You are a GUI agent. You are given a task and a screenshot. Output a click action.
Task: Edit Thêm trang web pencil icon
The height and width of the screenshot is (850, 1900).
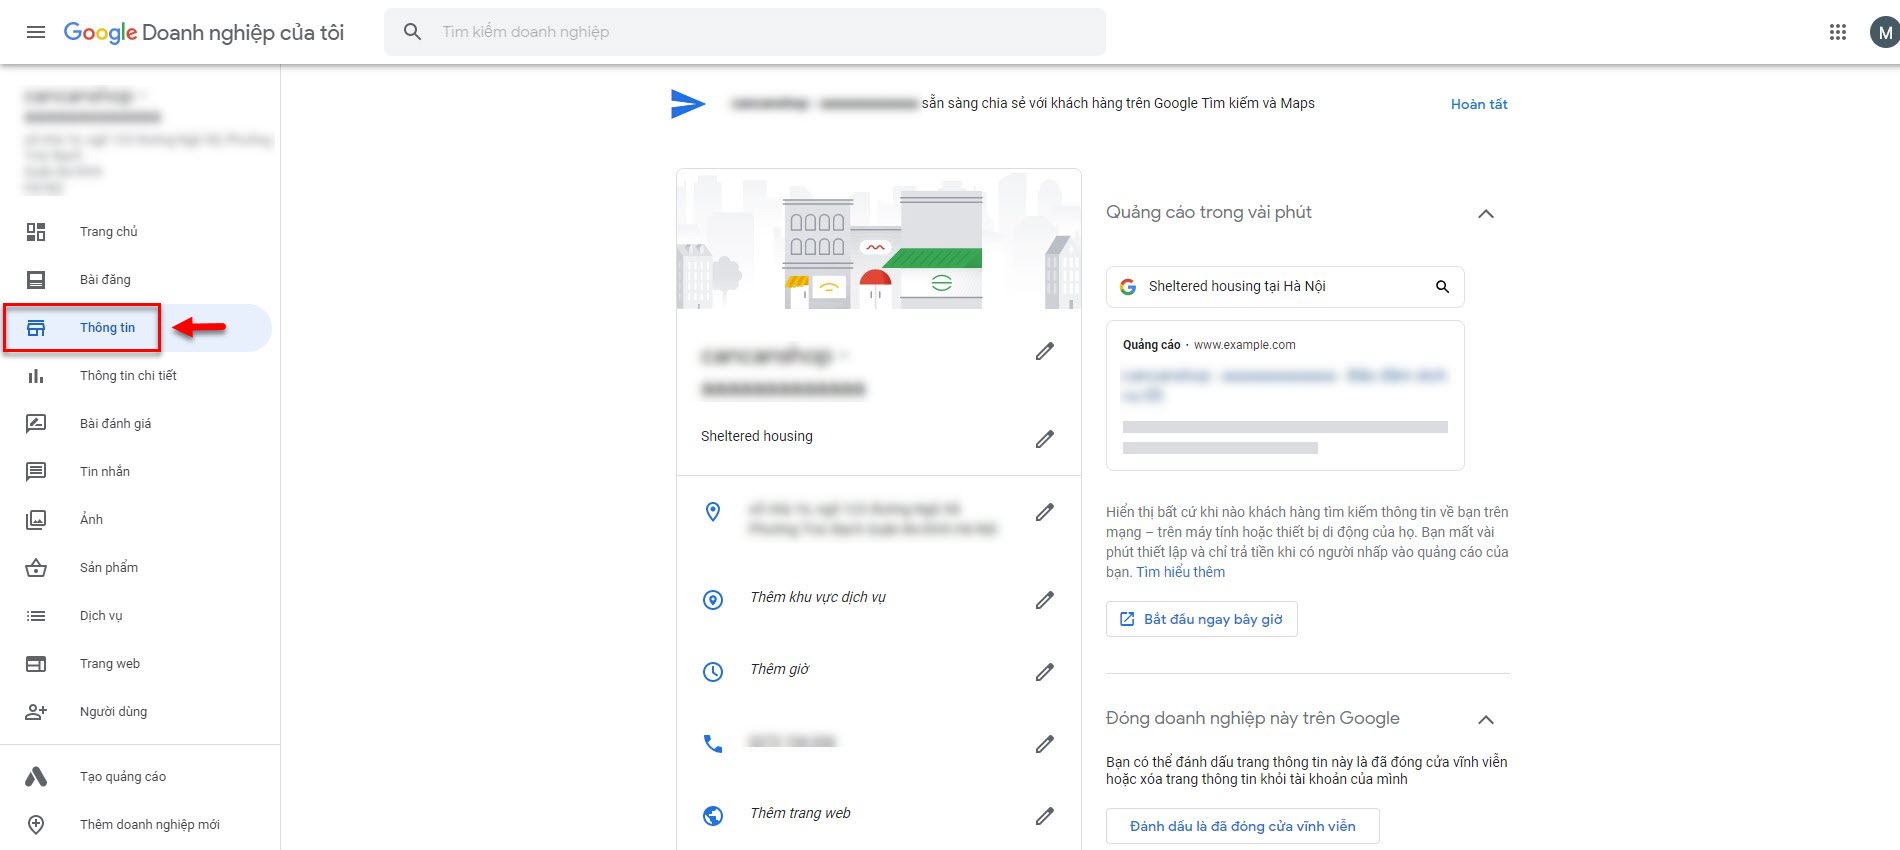(1044, 816)
